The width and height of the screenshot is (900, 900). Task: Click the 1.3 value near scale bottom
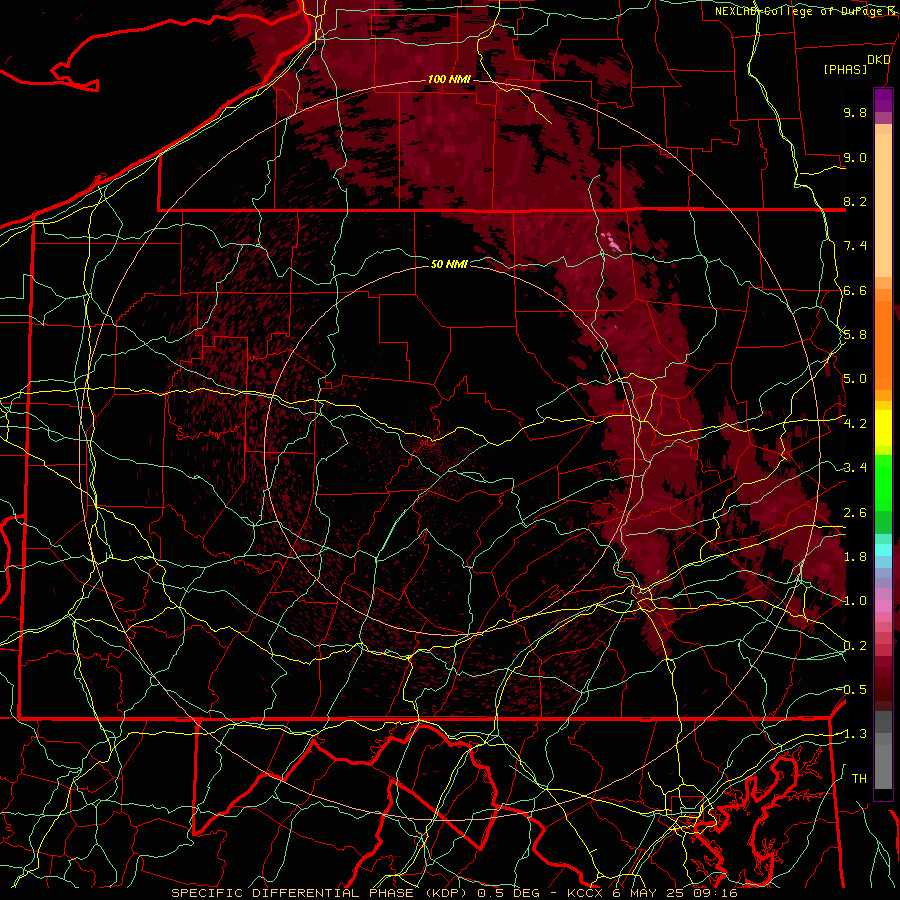(x=855, y=734)
